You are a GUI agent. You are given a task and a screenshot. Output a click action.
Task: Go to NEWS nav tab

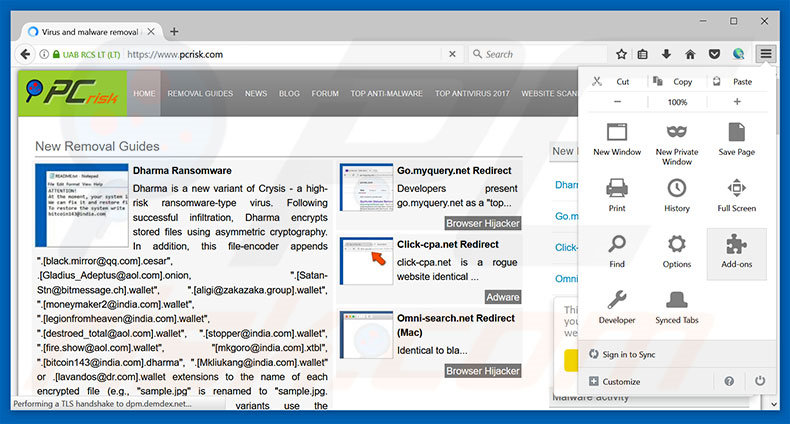click(256, 94)
